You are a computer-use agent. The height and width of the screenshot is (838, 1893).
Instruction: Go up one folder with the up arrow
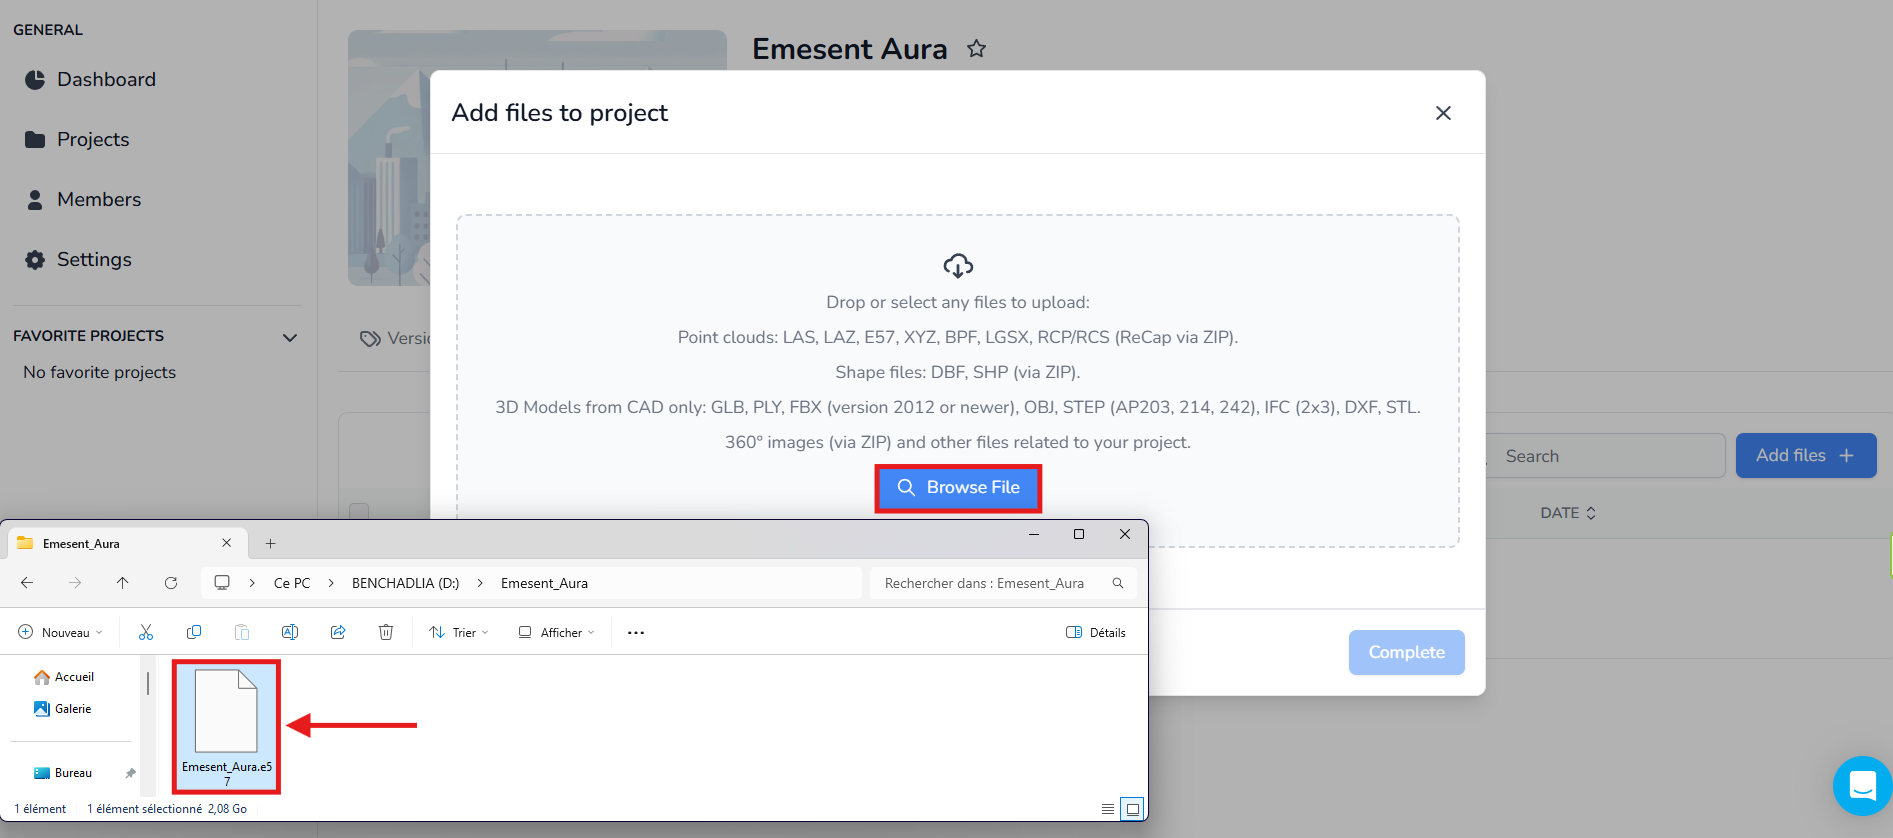click(x=123, y=583)
